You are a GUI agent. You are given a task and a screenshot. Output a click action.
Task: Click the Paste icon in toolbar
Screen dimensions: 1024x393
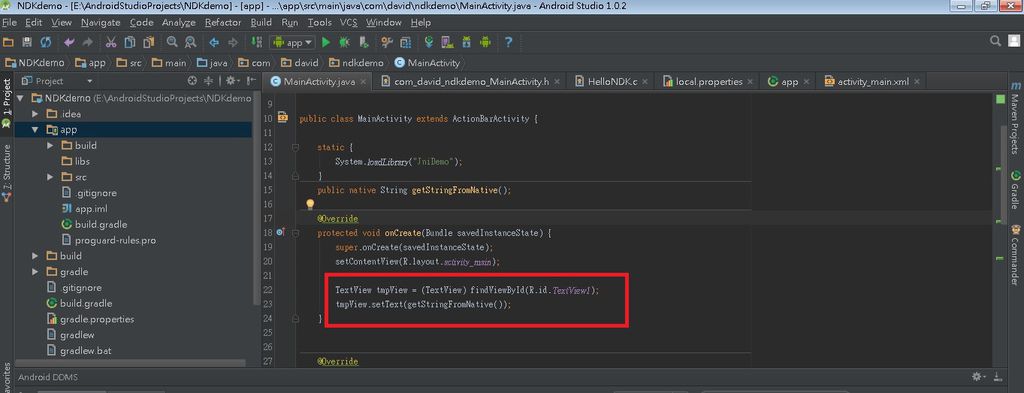pos(148,42)
